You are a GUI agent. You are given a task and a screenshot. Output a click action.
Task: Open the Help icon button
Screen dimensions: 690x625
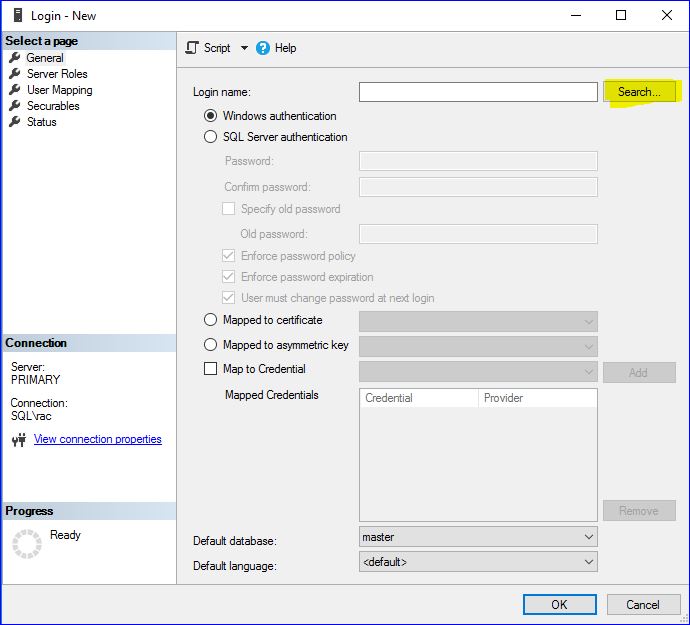coord(263,48)
